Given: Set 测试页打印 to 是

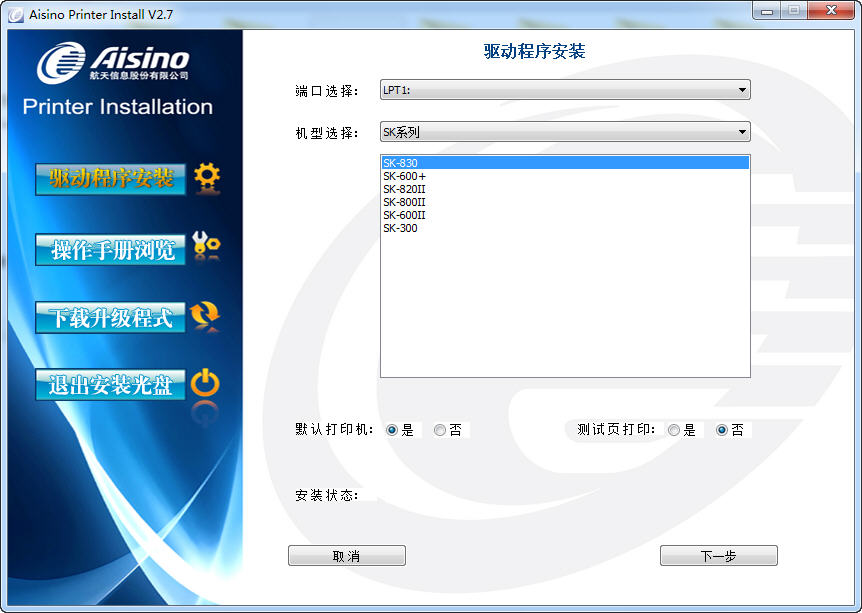Looking at the screenshot, I should click(x=674, y=430).
